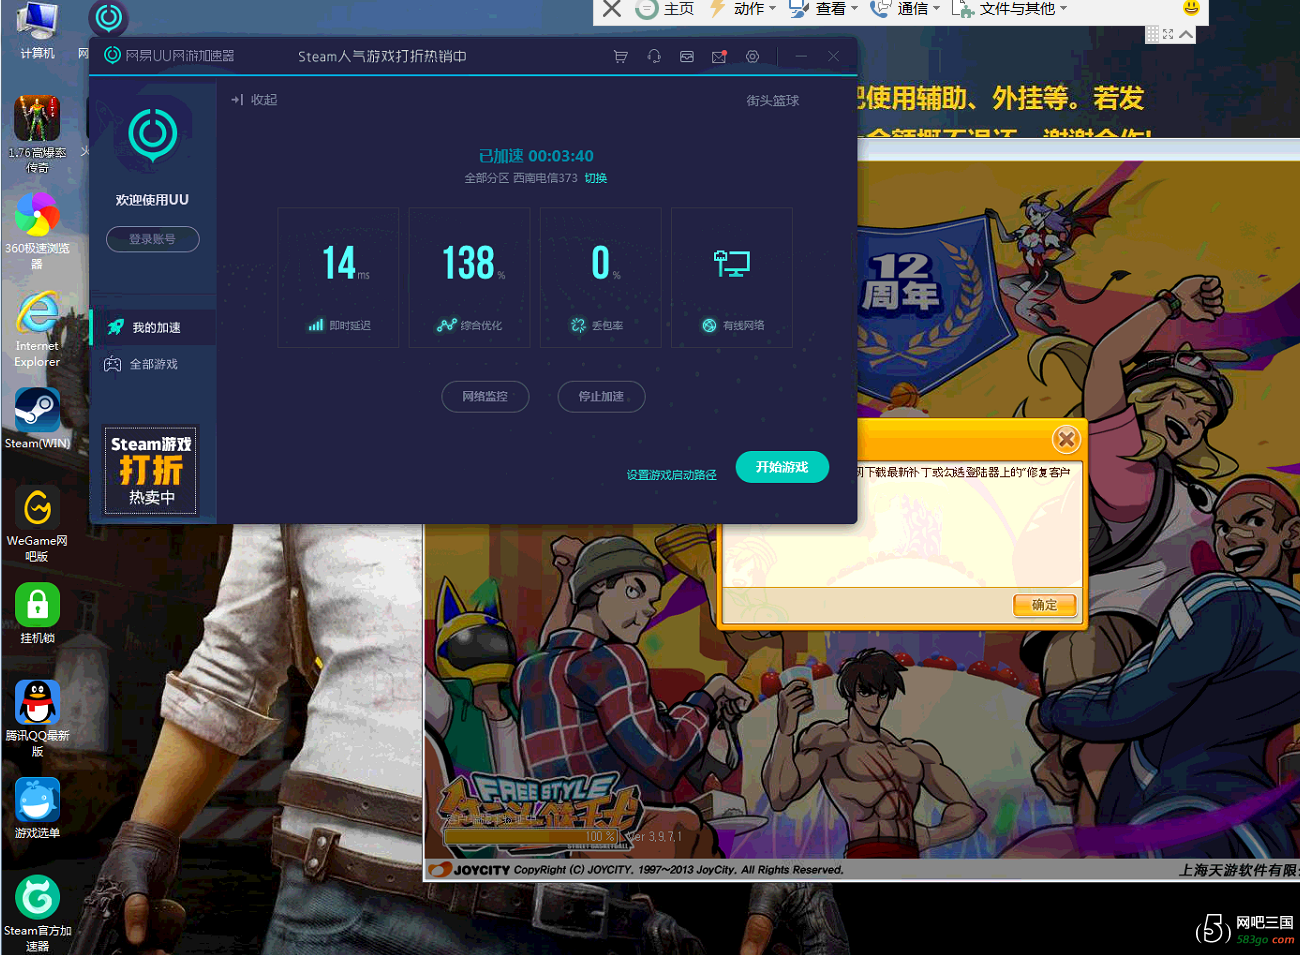The image size is (1300, 955).
Task: Select 全部游戏 in the sidebar
Action: coord(153,364)
